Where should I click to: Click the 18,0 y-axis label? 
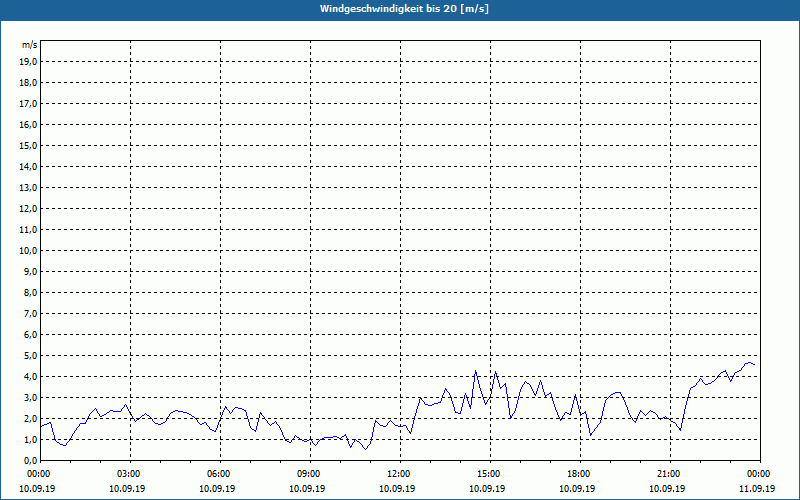28,83
